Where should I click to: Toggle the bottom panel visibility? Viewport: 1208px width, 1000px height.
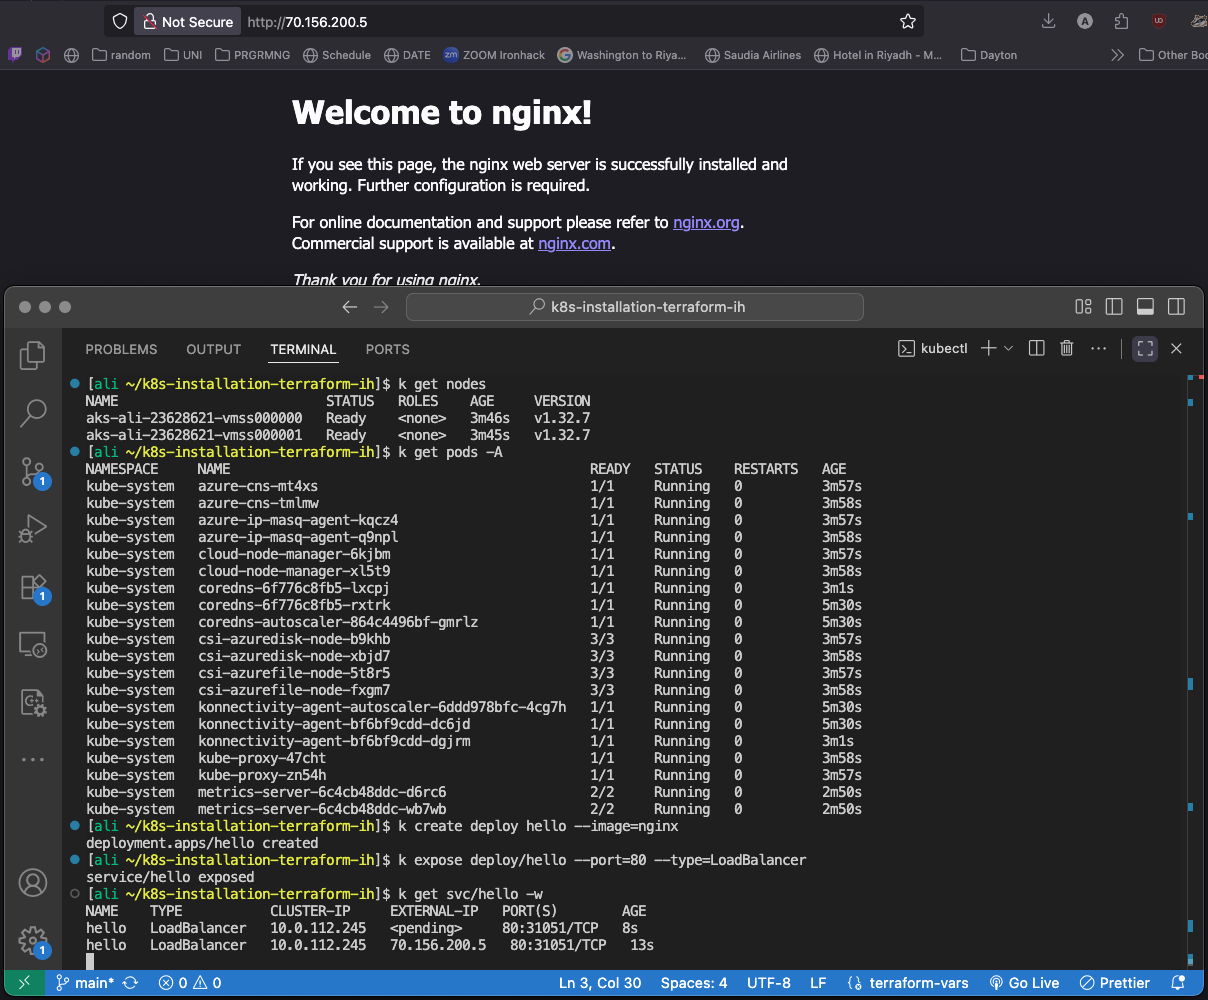[x=1145, y=307]
